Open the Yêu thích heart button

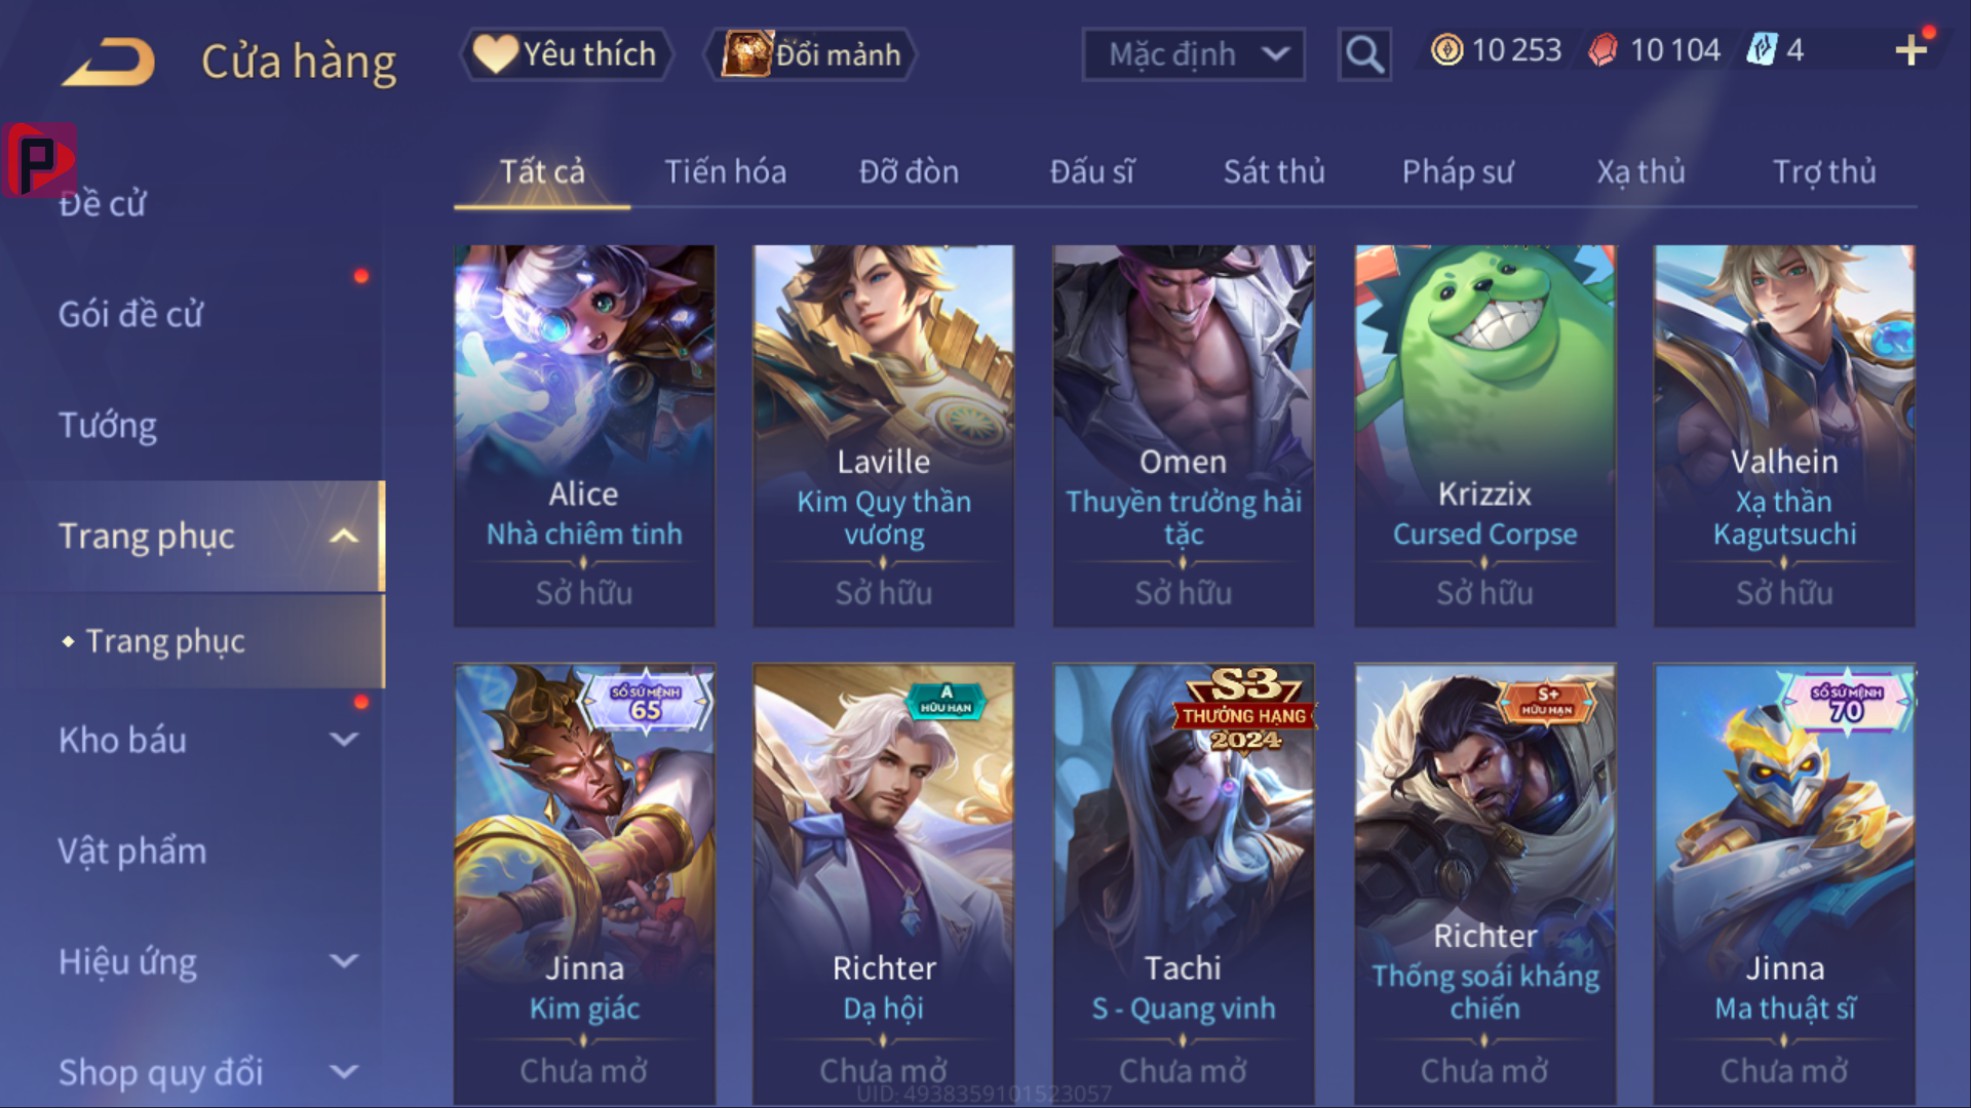pyautogui.click(x=566, y=54)
